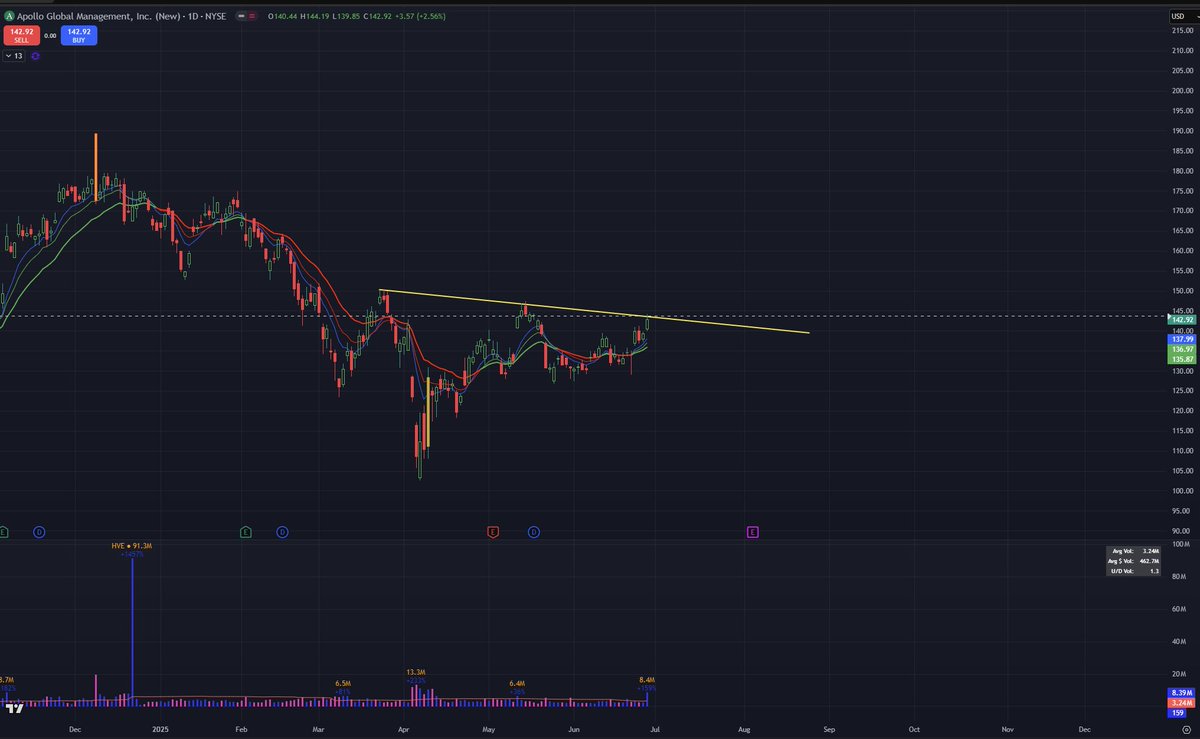Click the 13.3M volume label in April

pyautogui.click(x=417, y=672)
